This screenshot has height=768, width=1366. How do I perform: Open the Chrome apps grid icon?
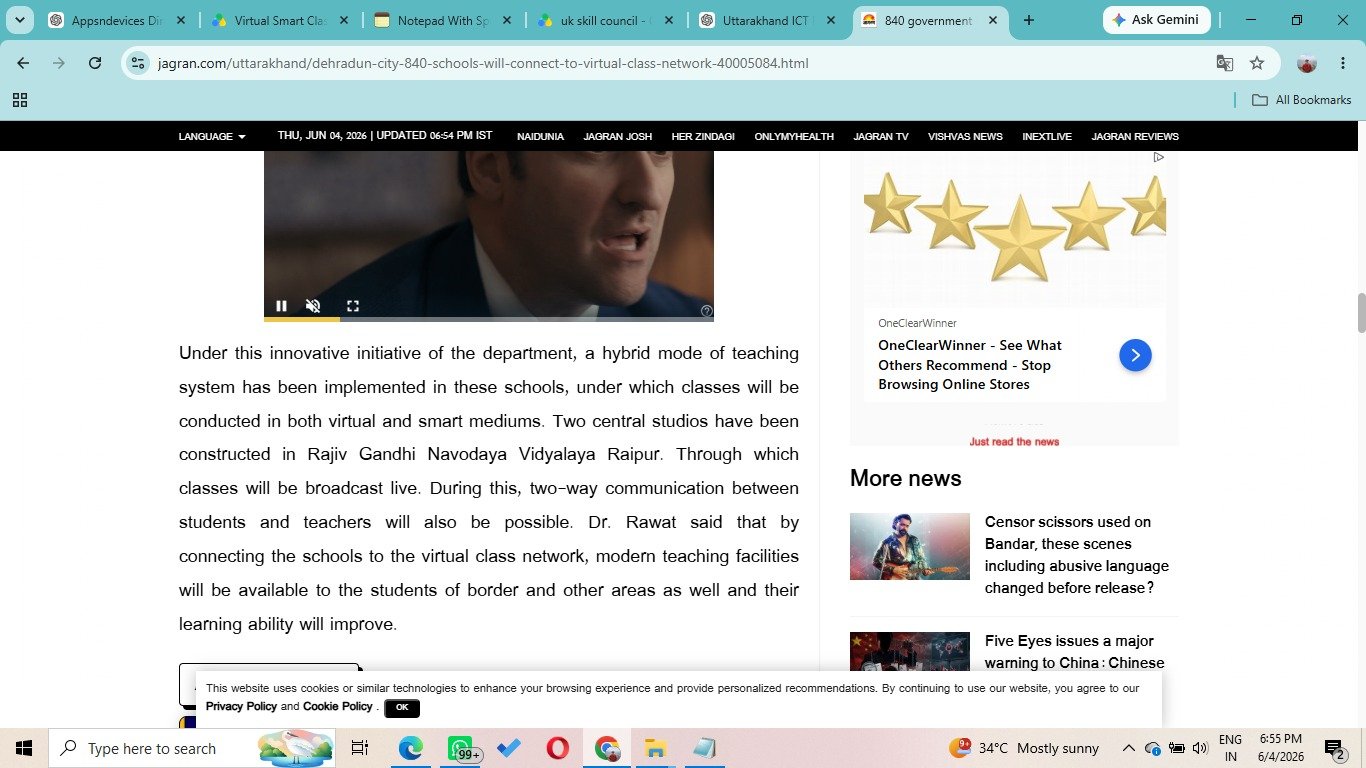20,100
